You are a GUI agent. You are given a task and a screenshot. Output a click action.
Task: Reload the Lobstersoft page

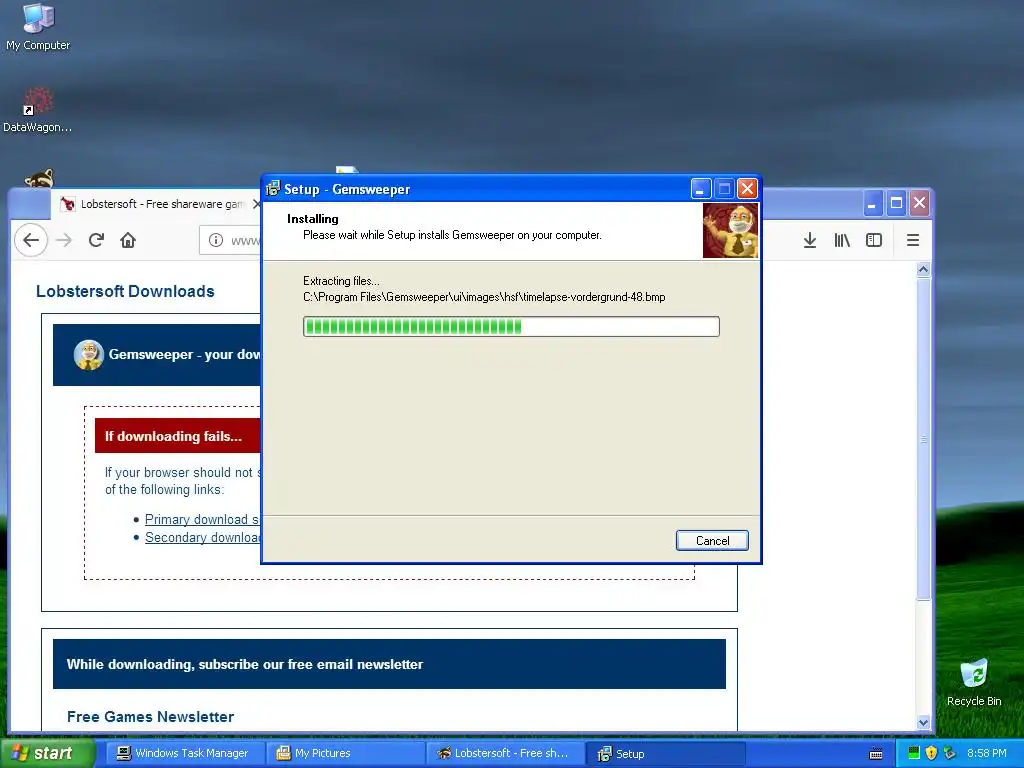[96, 240]
